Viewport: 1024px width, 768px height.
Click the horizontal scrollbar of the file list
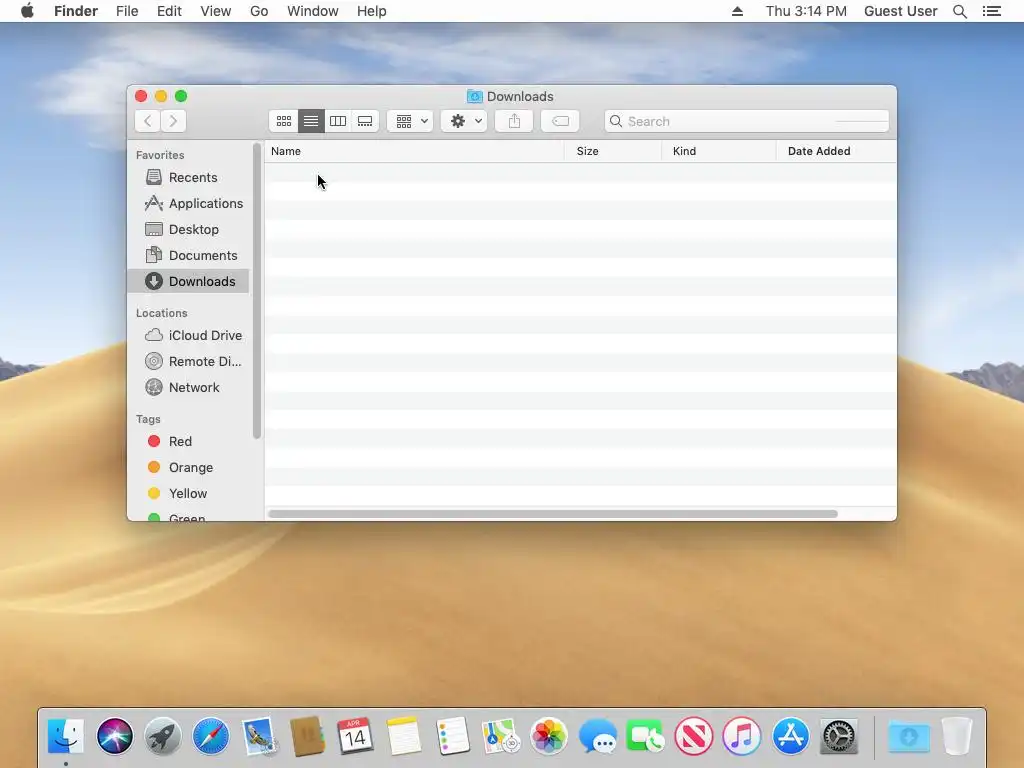point(552,514)
